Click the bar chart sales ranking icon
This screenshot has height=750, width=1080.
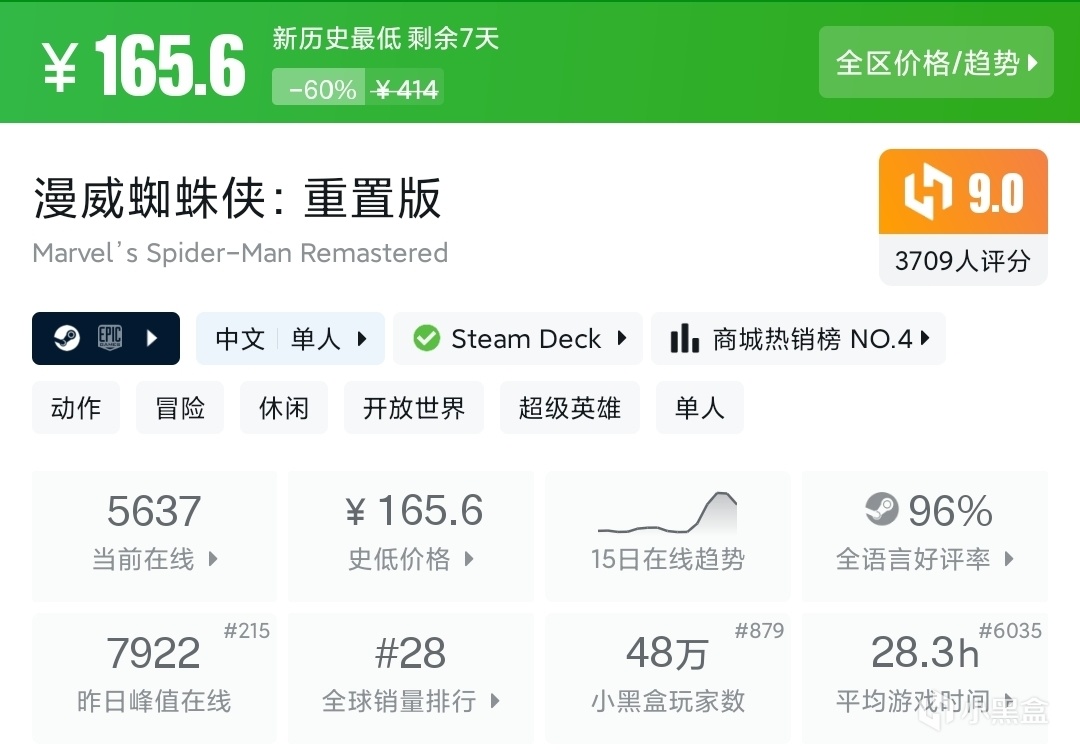coord(684,339)
